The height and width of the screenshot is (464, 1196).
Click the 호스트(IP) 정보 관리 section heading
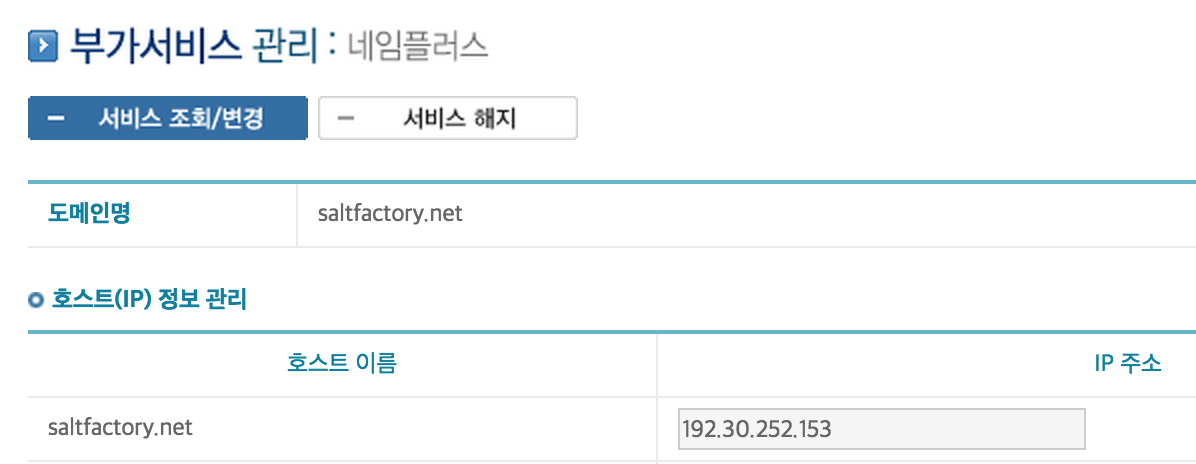[149, 299]
